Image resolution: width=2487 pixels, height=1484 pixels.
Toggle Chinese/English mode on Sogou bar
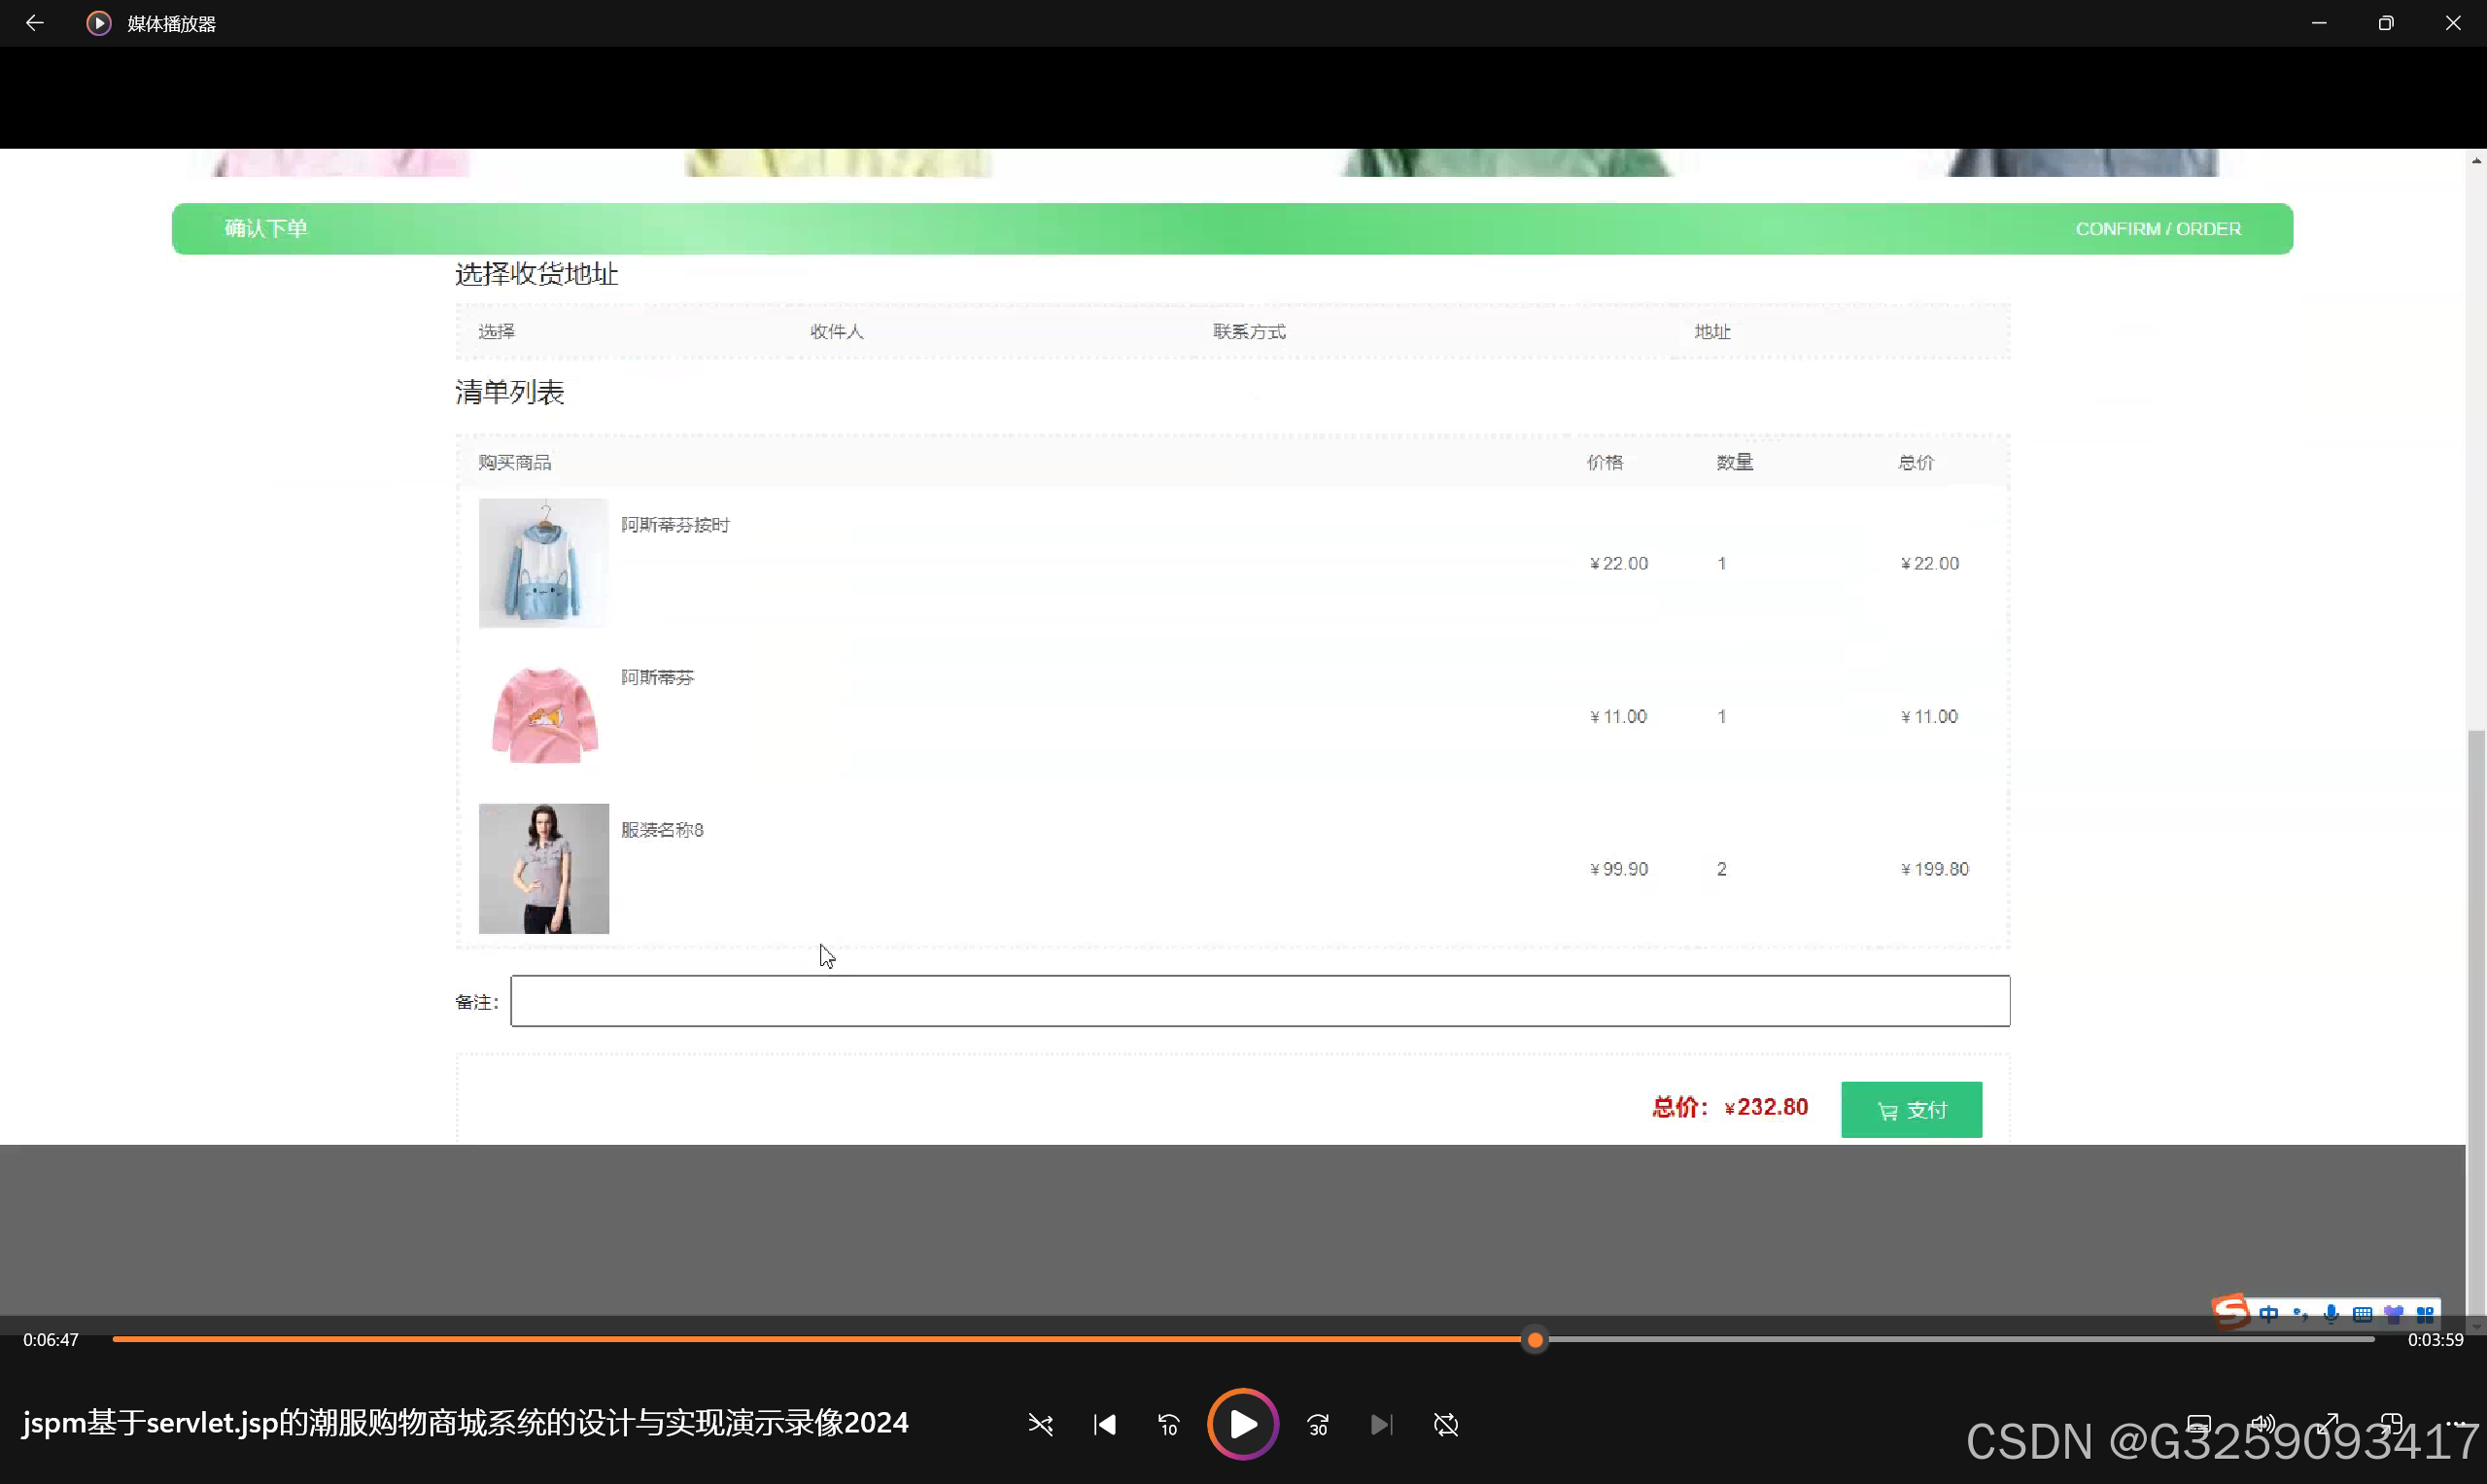pyautogui.click(x=2269, y=1314)
